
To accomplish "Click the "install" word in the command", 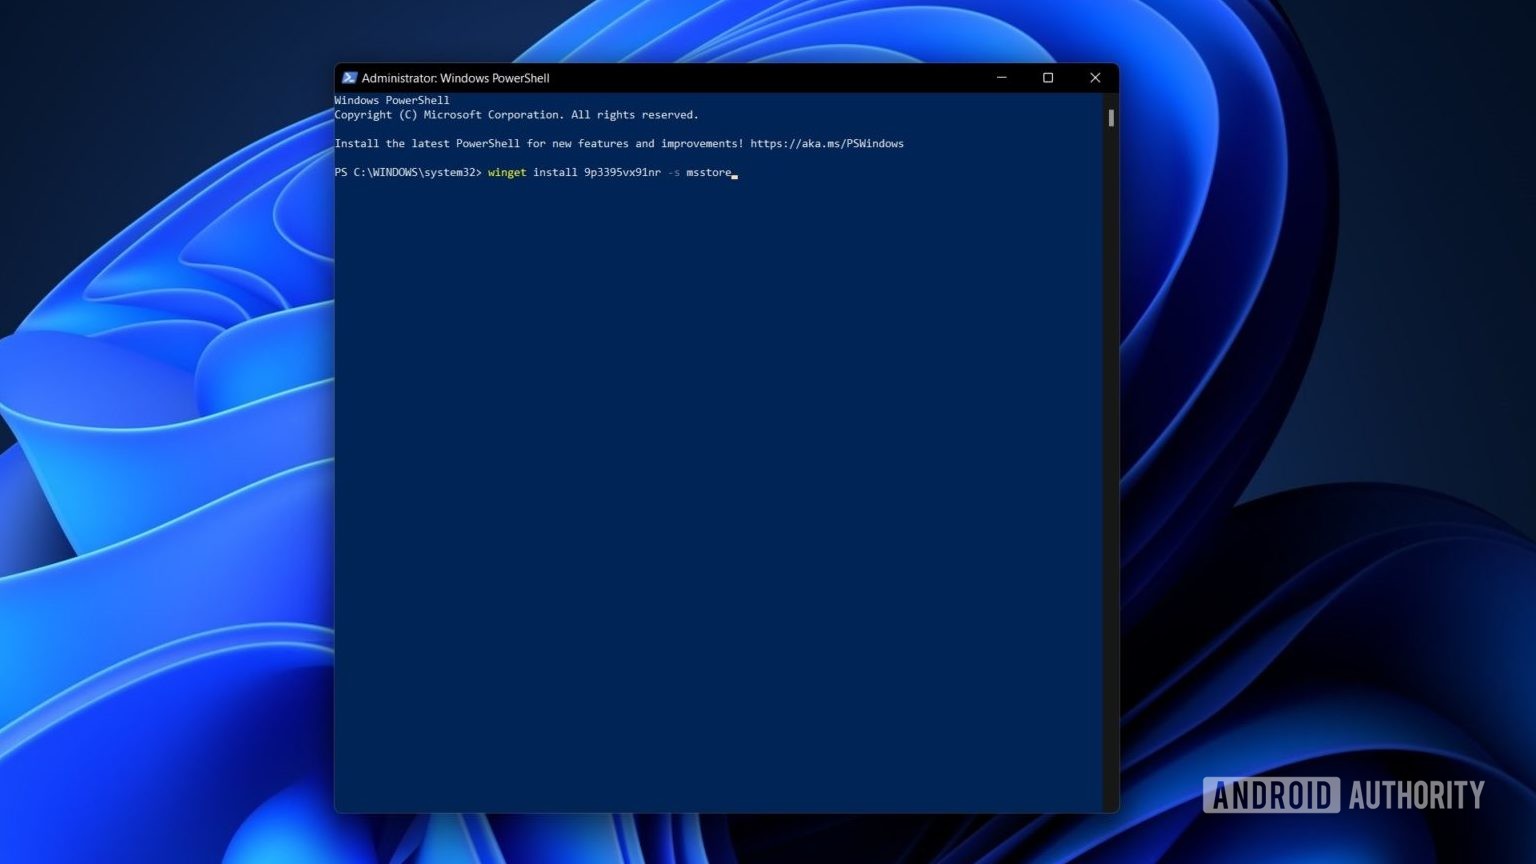I will (555, 173).
